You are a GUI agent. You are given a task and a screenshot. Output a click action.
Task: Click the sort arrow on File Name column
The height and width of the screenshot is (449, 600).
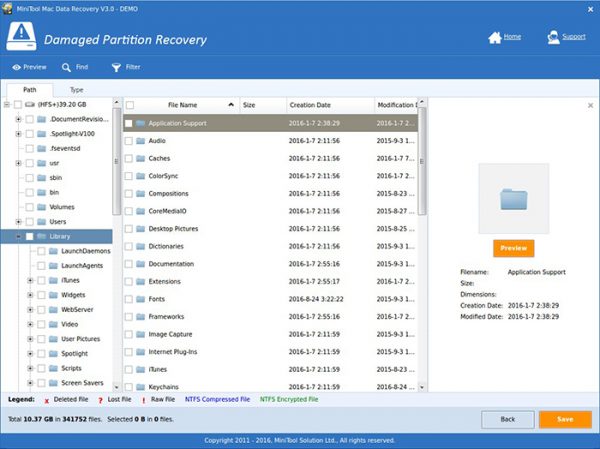(x=231, y=104)
